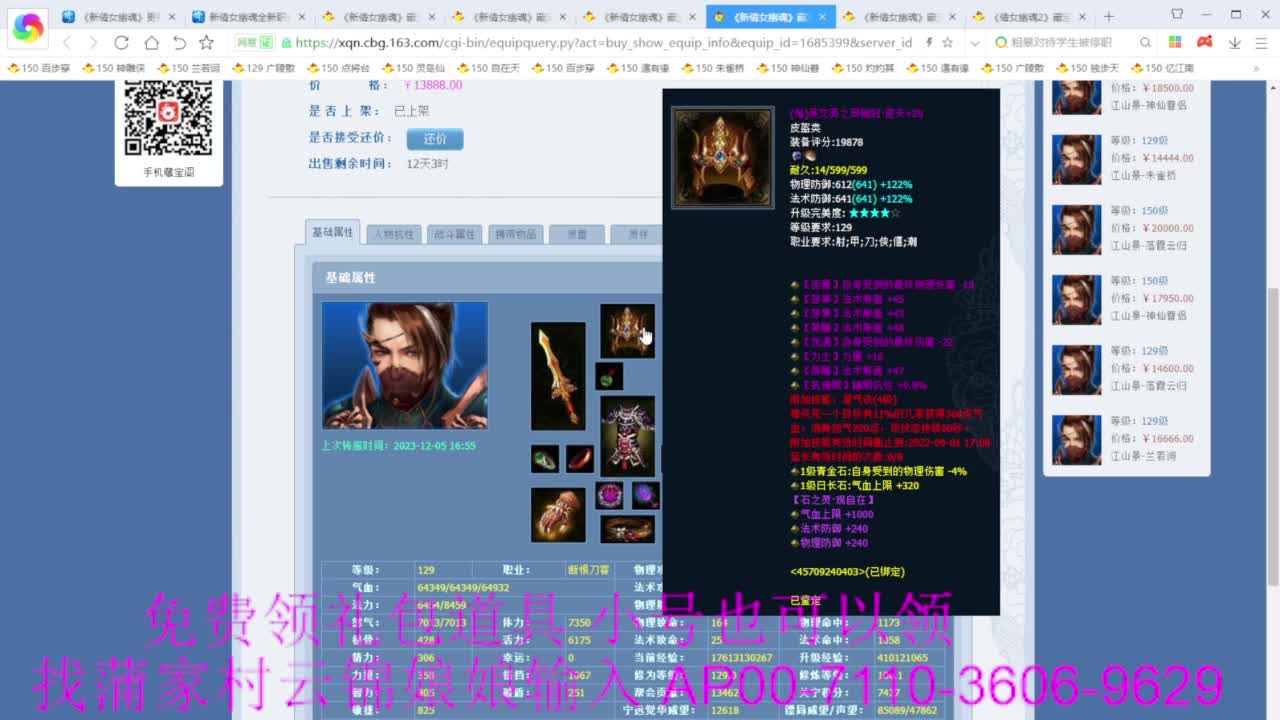Click the colorful browser logo icon

point(27,27)
